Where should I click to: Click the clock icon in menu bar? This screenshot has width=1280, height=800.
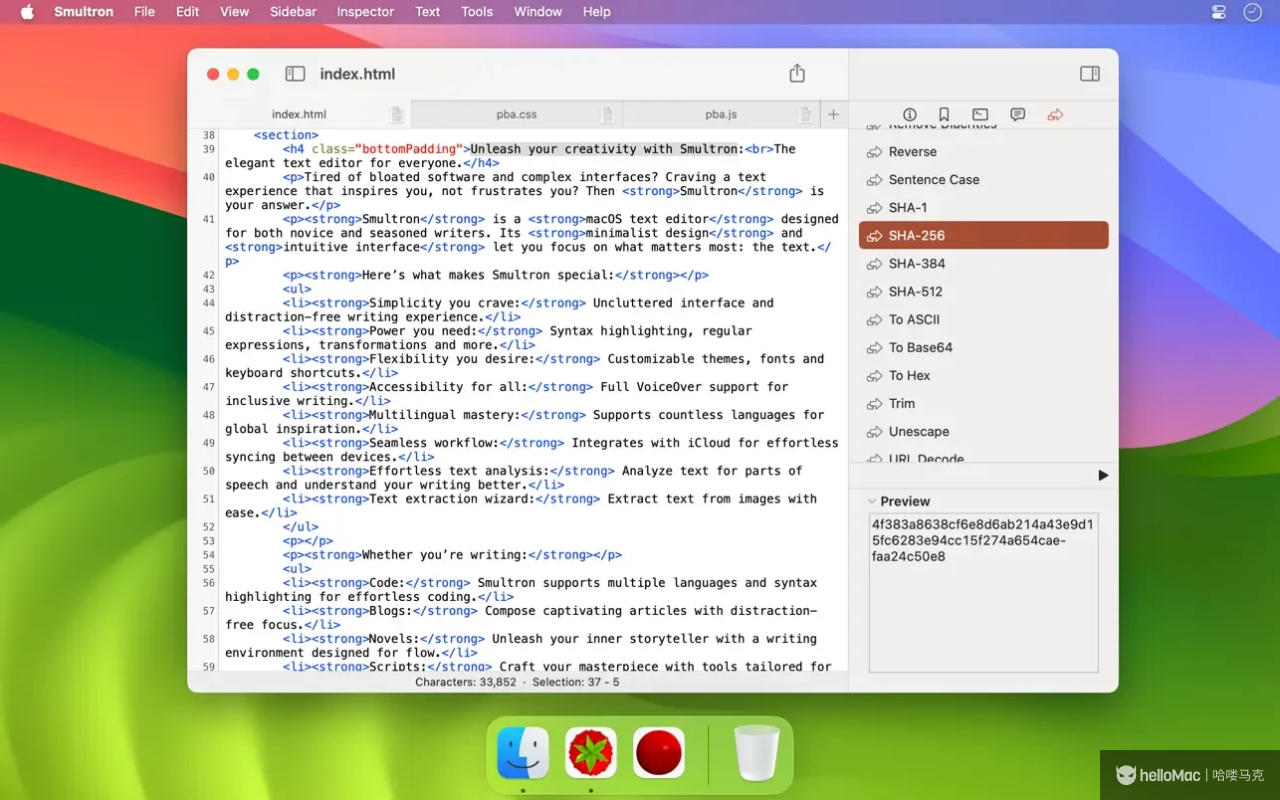1252,12
